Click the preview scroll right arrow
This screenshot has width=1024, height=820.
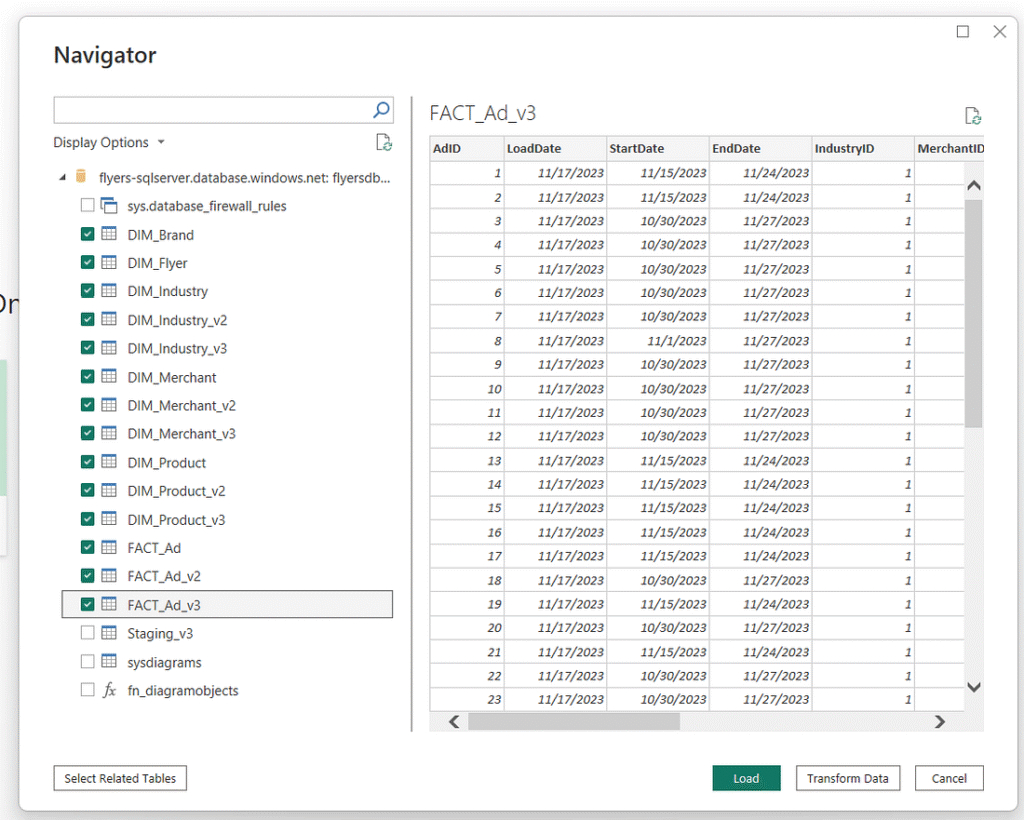click(x=939, y=721)
